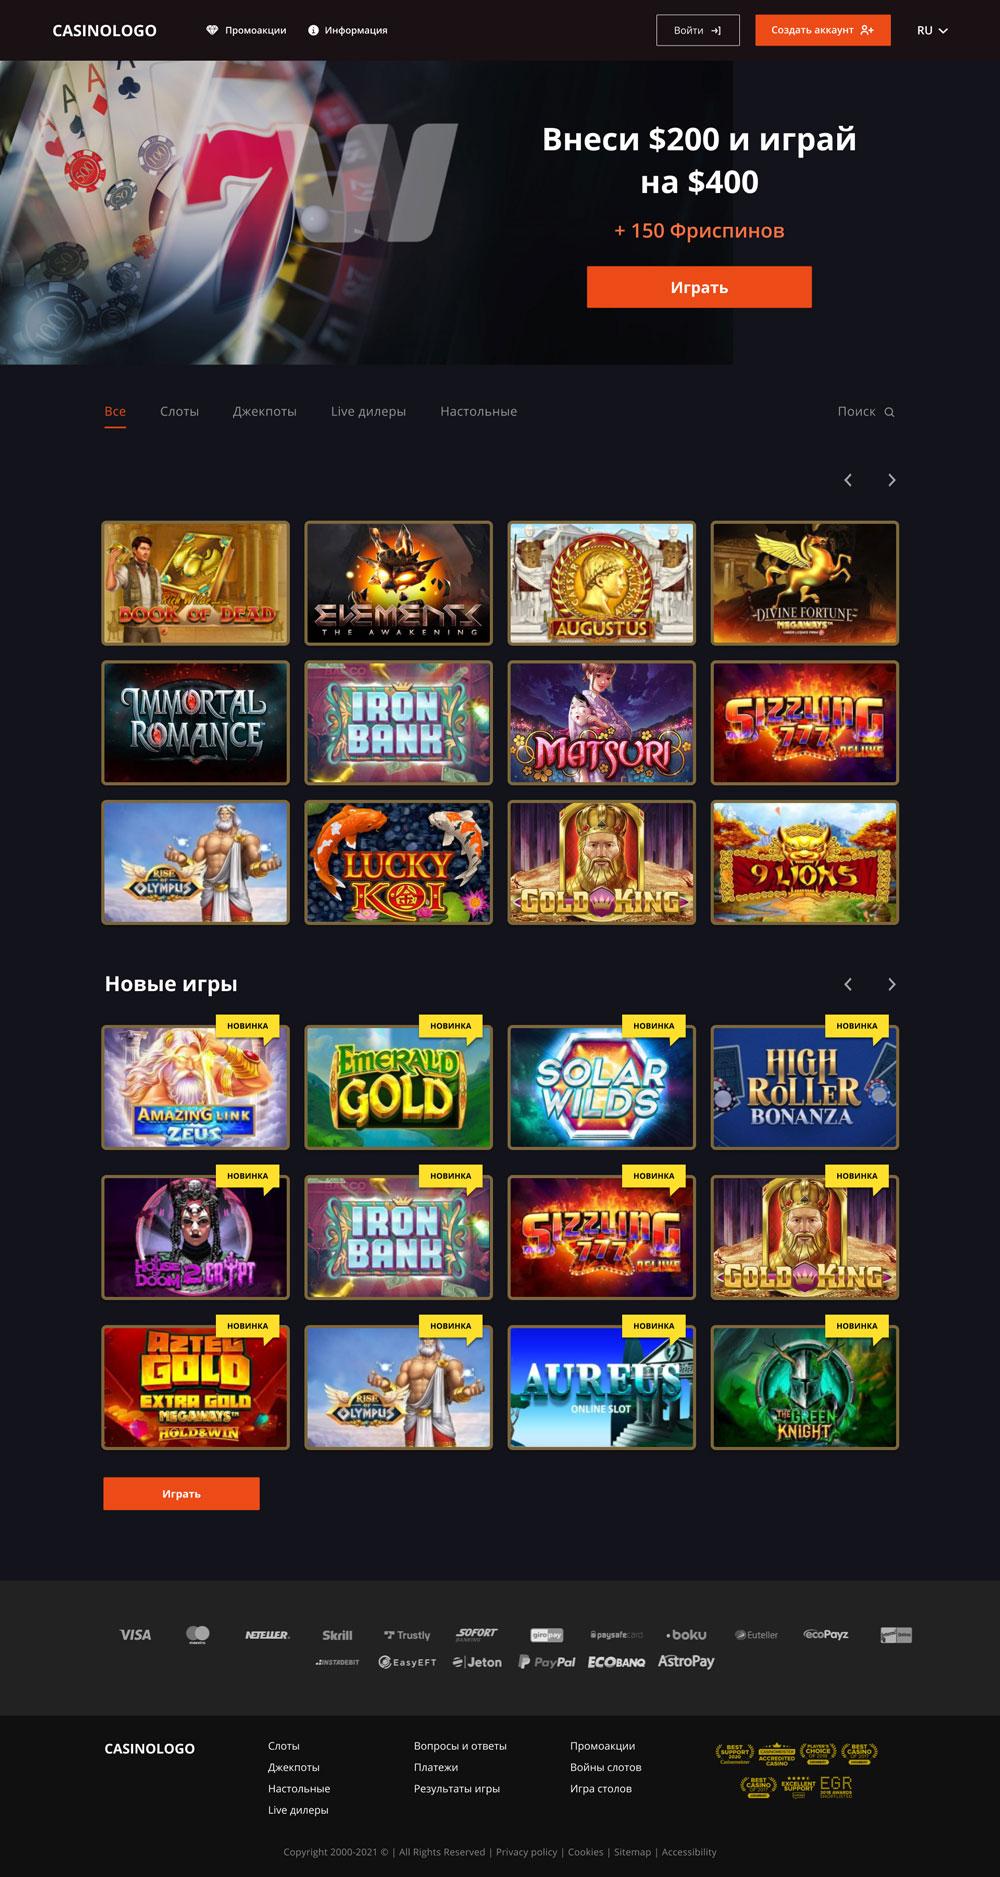Click the search magnifier icon

coord(889,412)
